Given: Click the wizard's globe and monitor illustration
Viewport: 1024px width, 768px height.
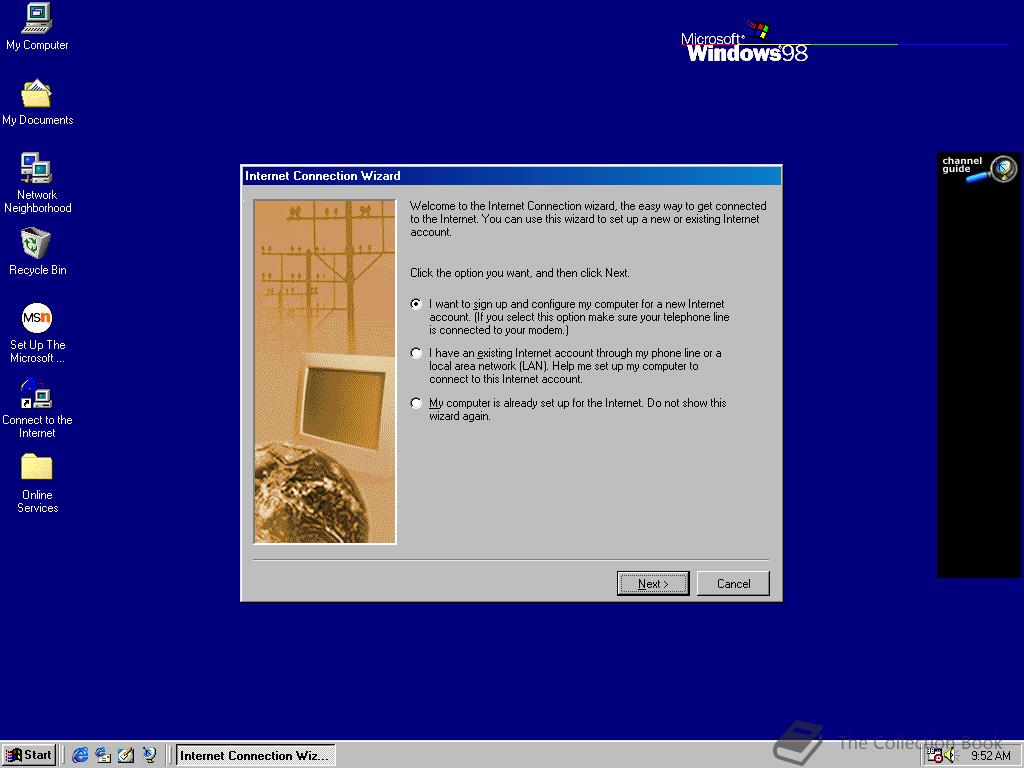Looking at the screenshot, I should pos(325,372).
